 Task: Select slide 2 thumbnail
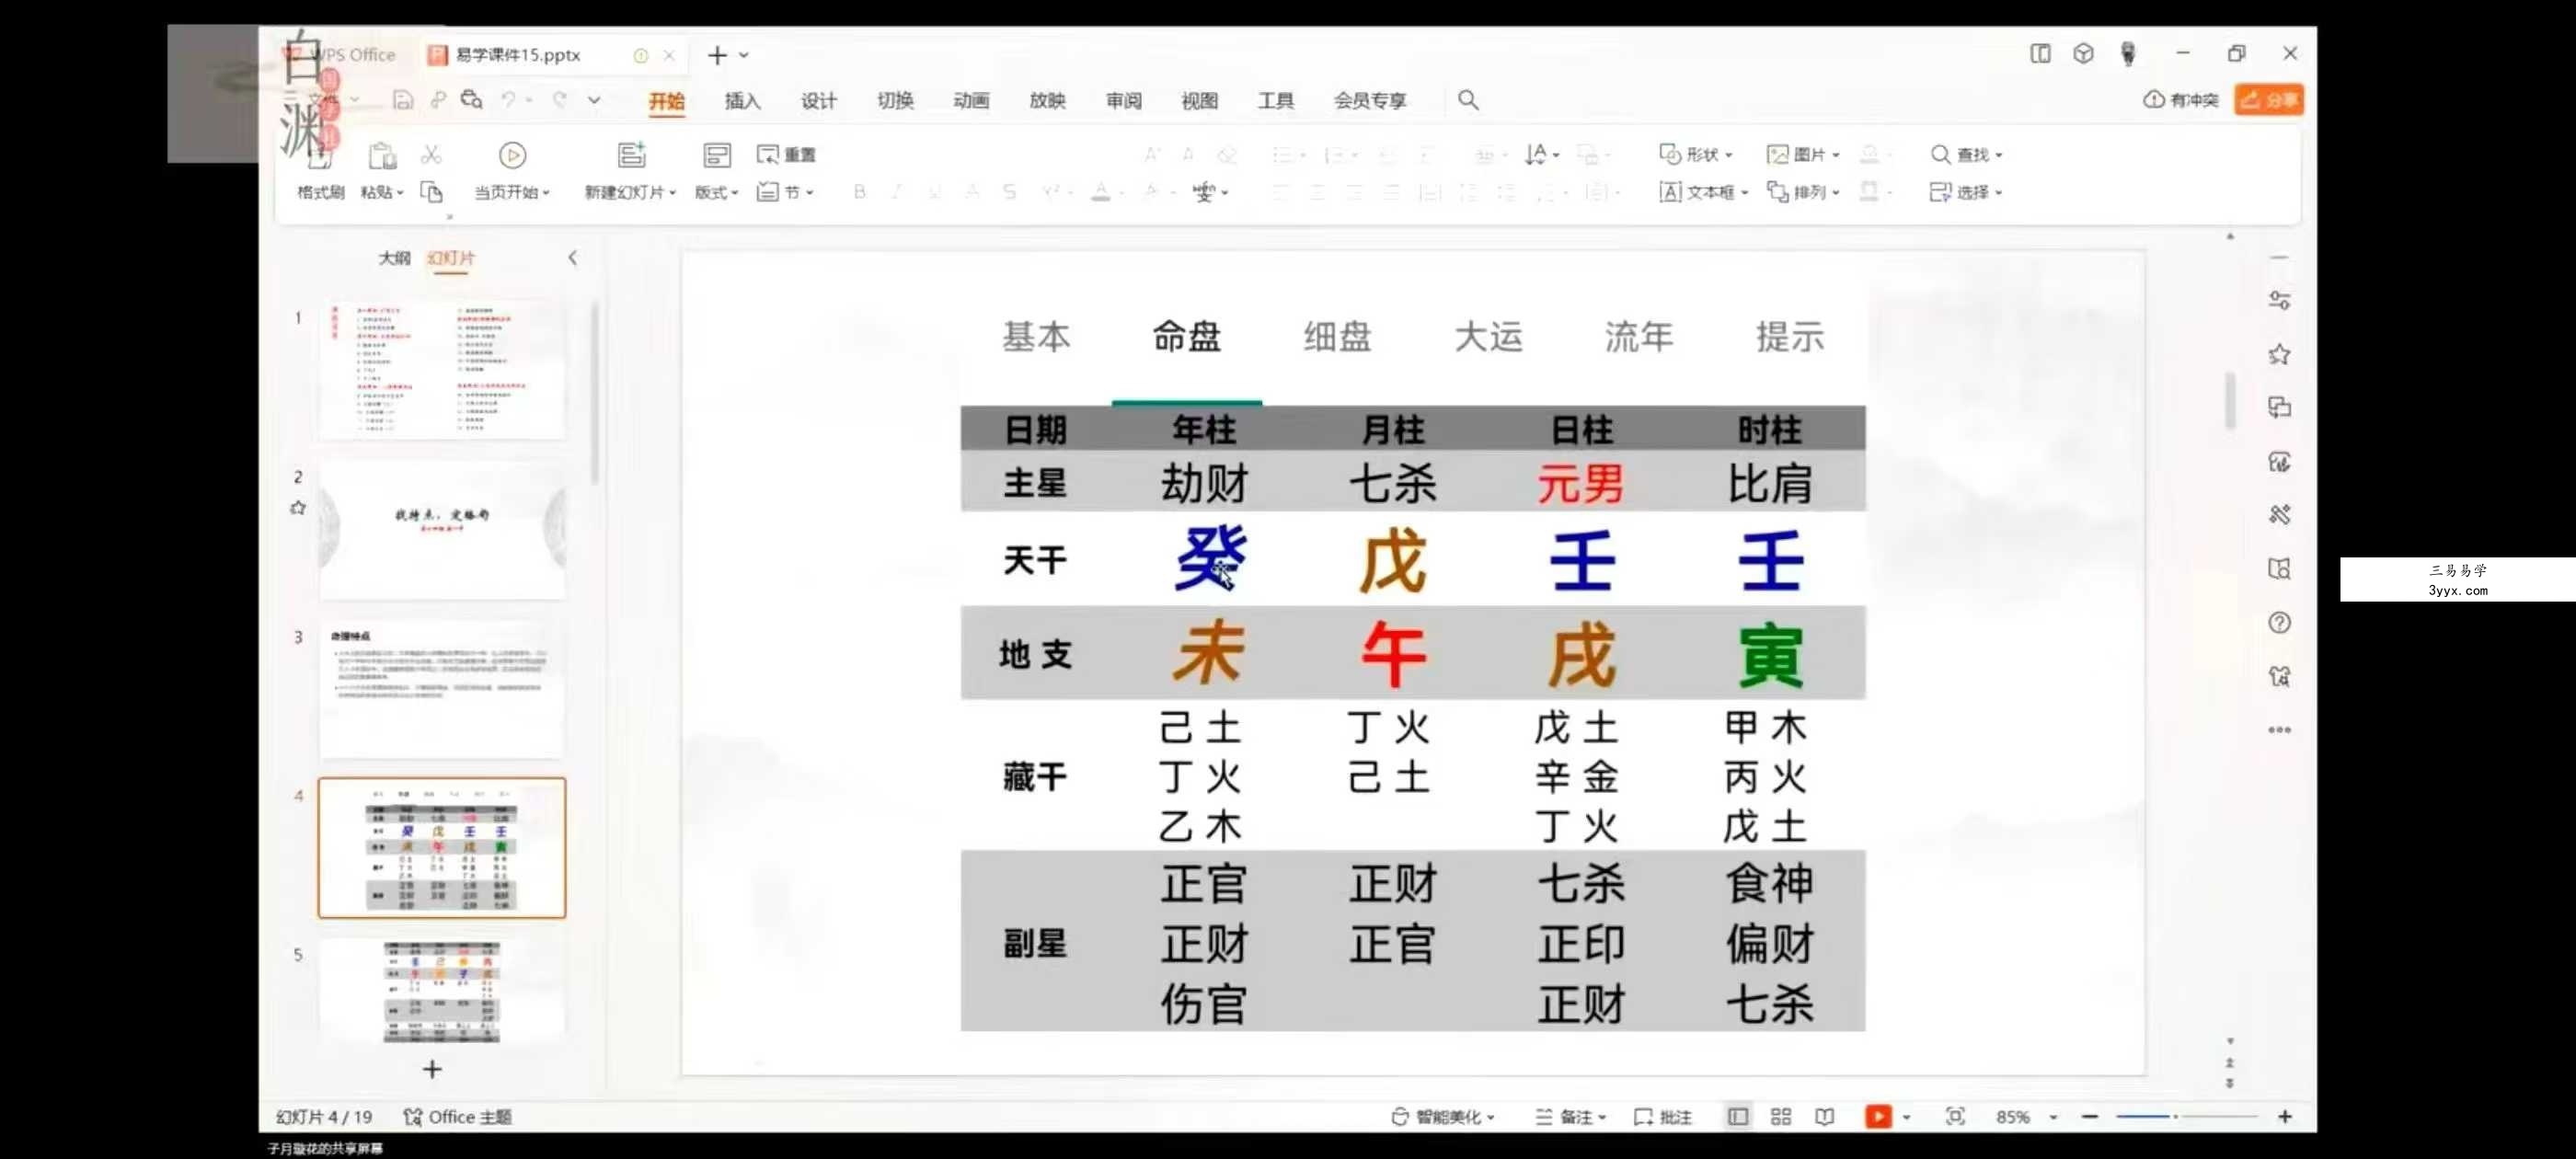pos(442,530)
